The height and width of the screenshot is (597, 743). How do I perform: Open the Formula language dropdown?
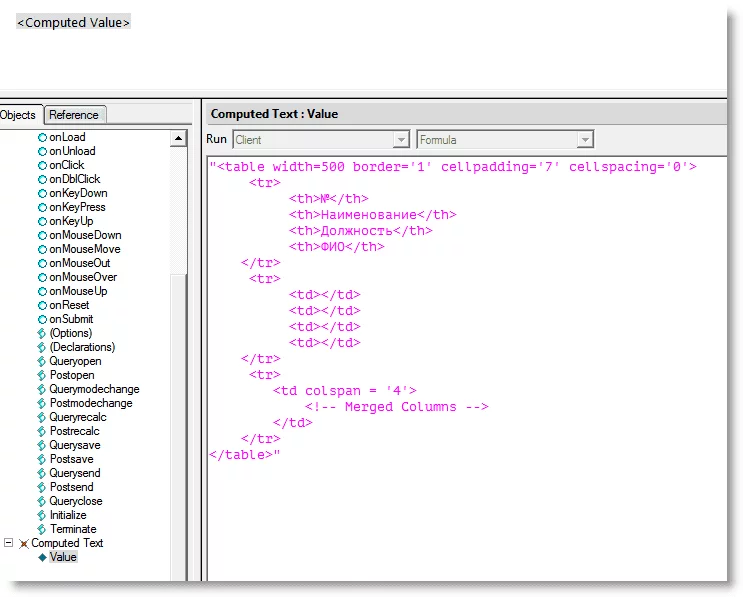(x=585, y=140)
